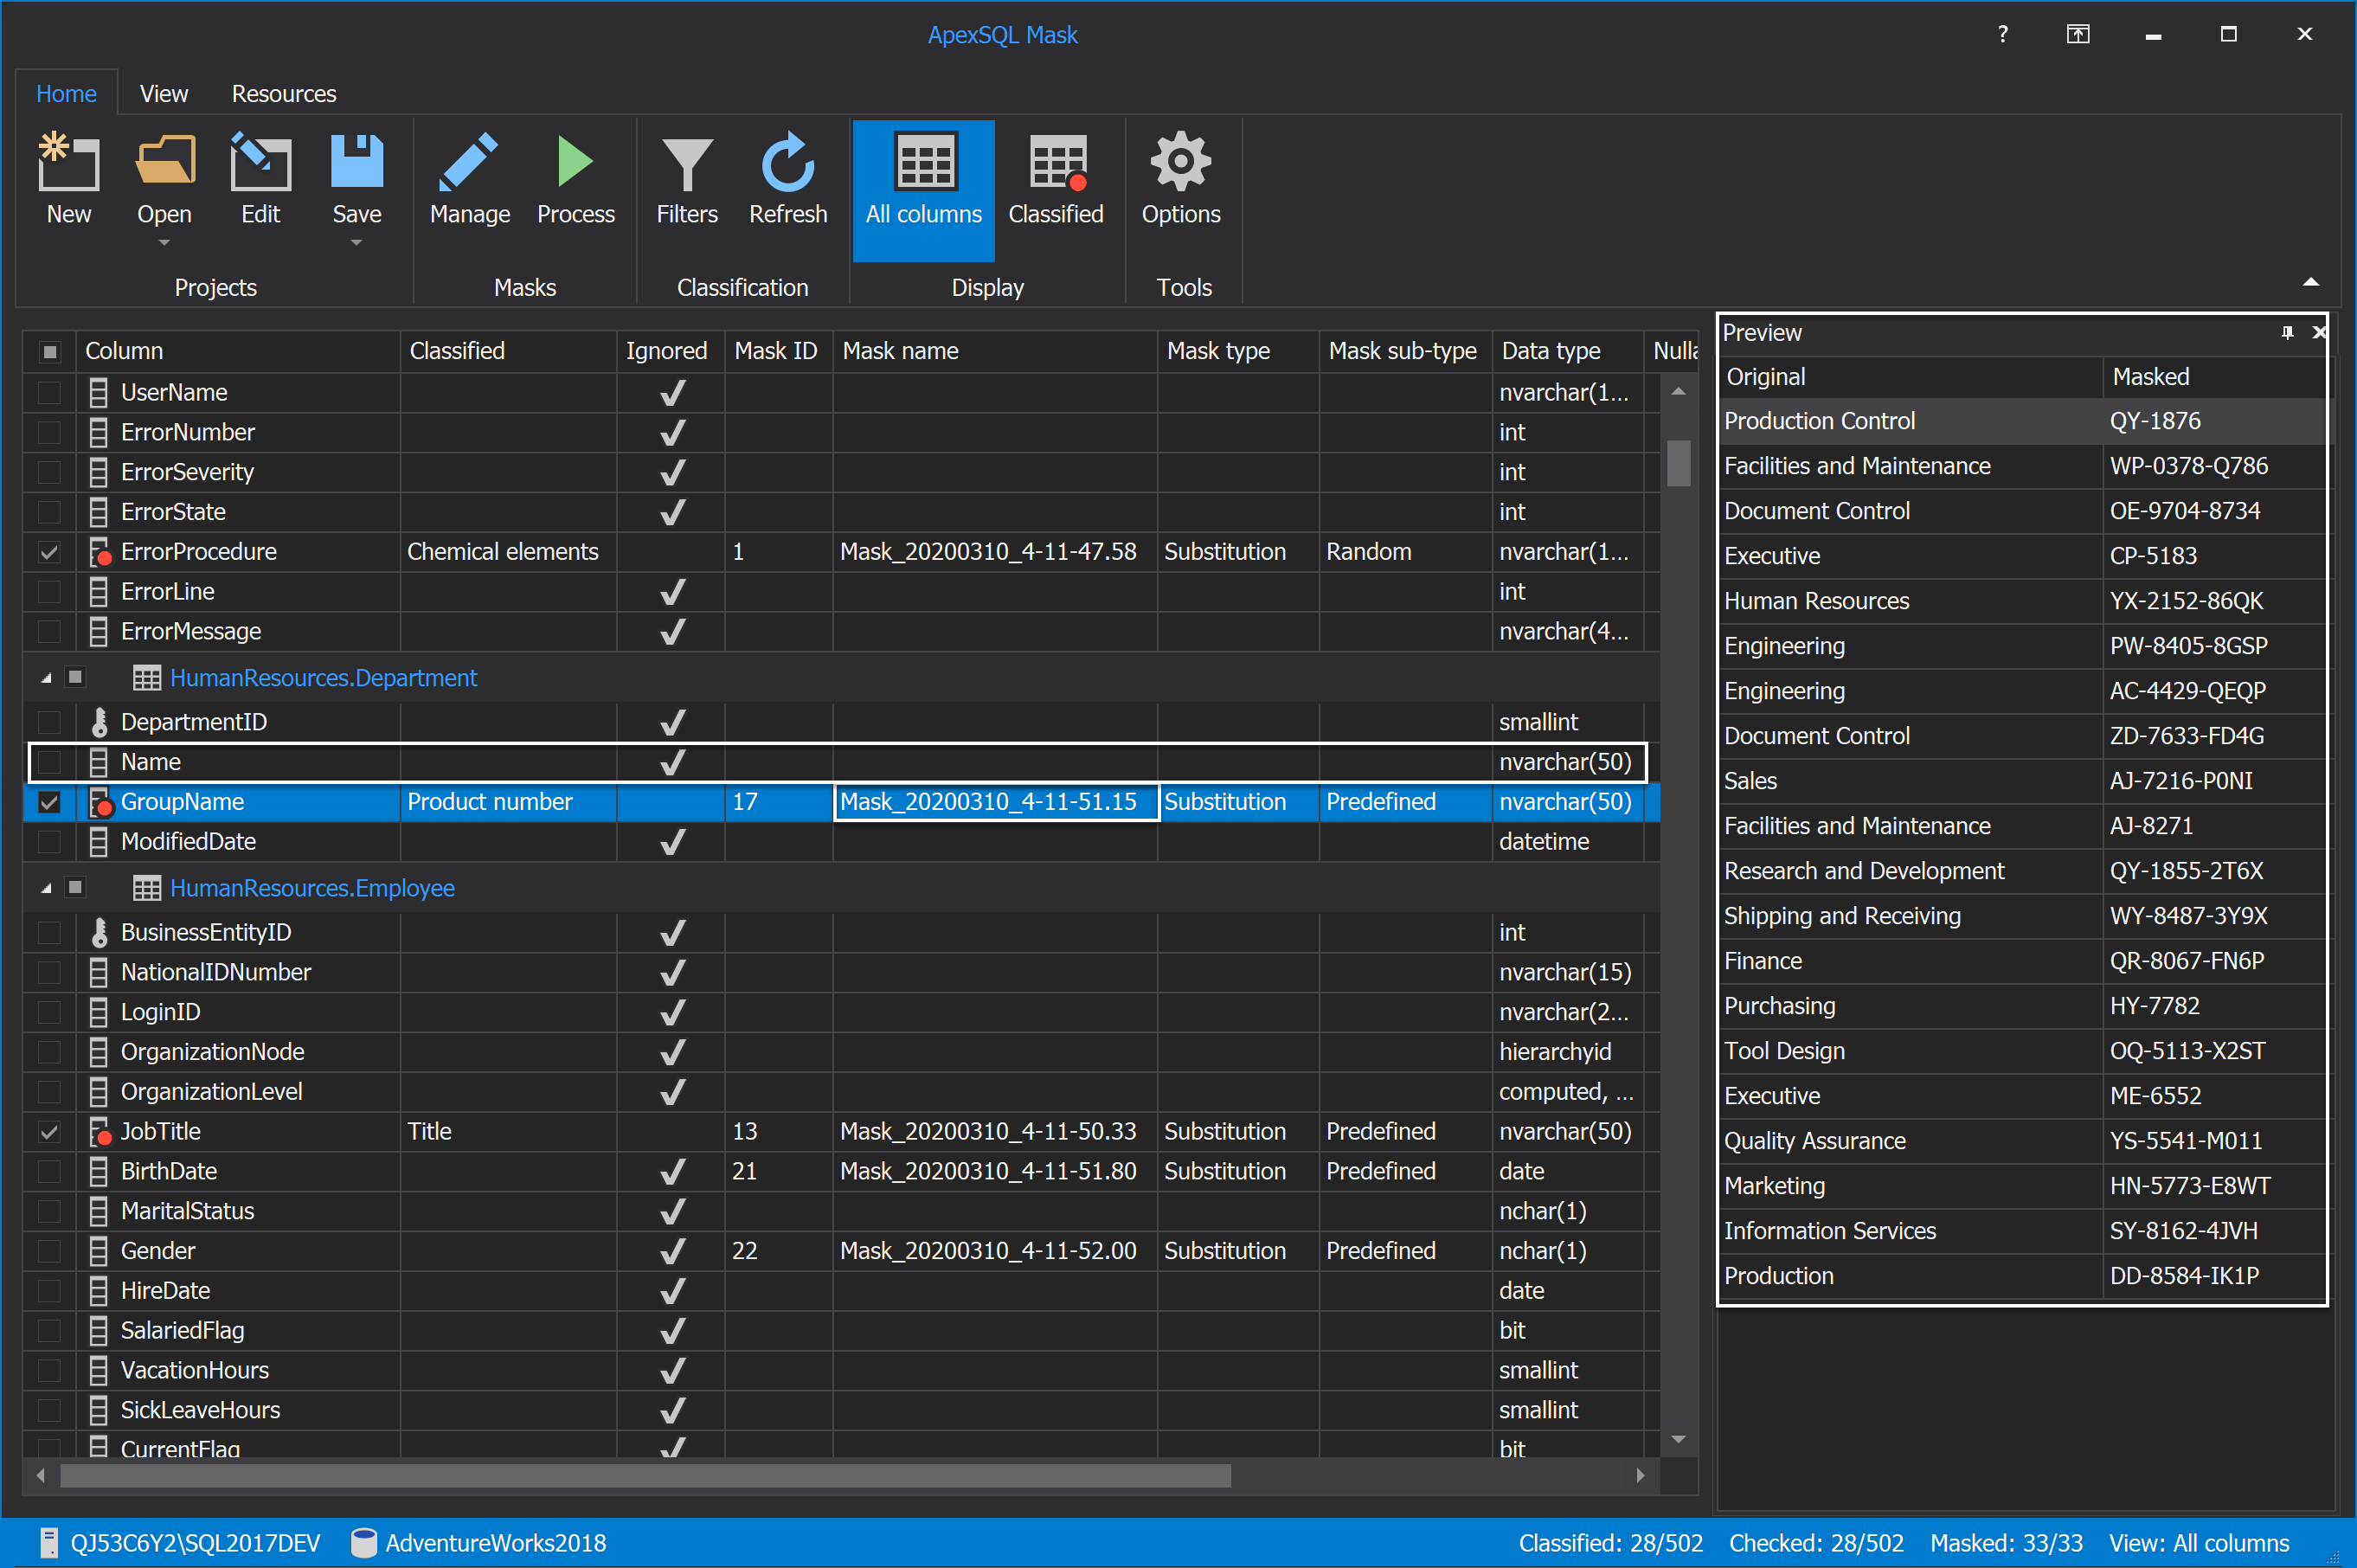Switch to the Home tab

coord(66,93)
